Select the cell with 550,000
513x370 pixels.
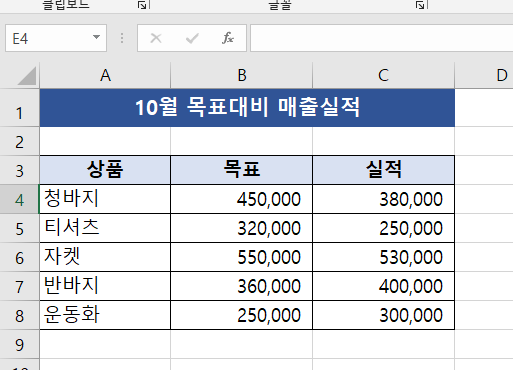[242, 257]
